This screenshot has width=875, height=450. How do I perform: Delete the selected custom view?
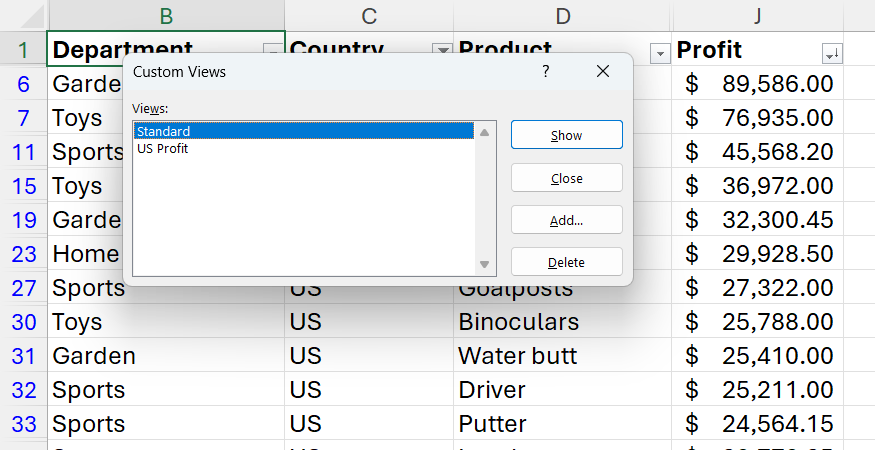[x=566, y=262]
